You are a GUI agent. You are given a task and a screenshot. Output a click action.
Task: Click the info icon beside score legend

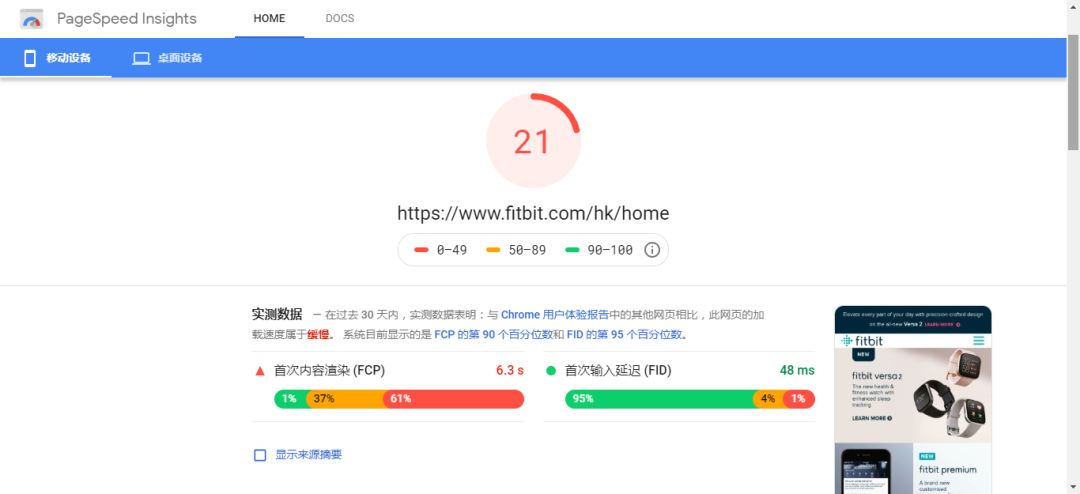click(652, 249)
